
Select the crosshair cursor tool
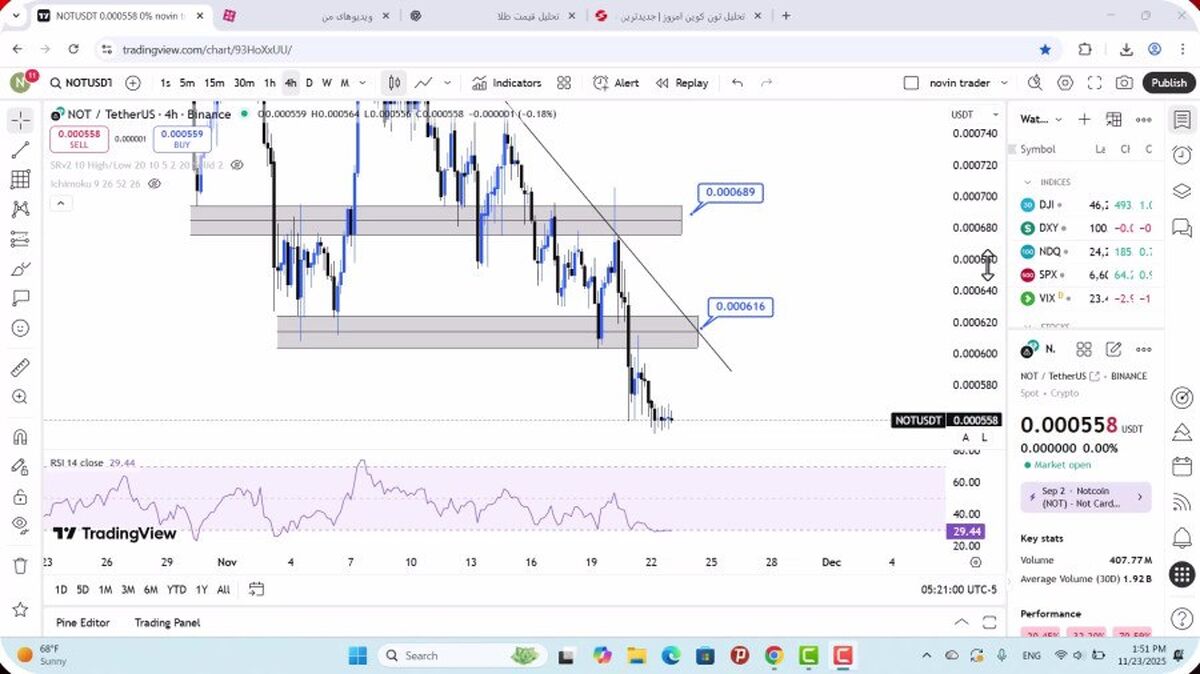[x=20, y=121]
